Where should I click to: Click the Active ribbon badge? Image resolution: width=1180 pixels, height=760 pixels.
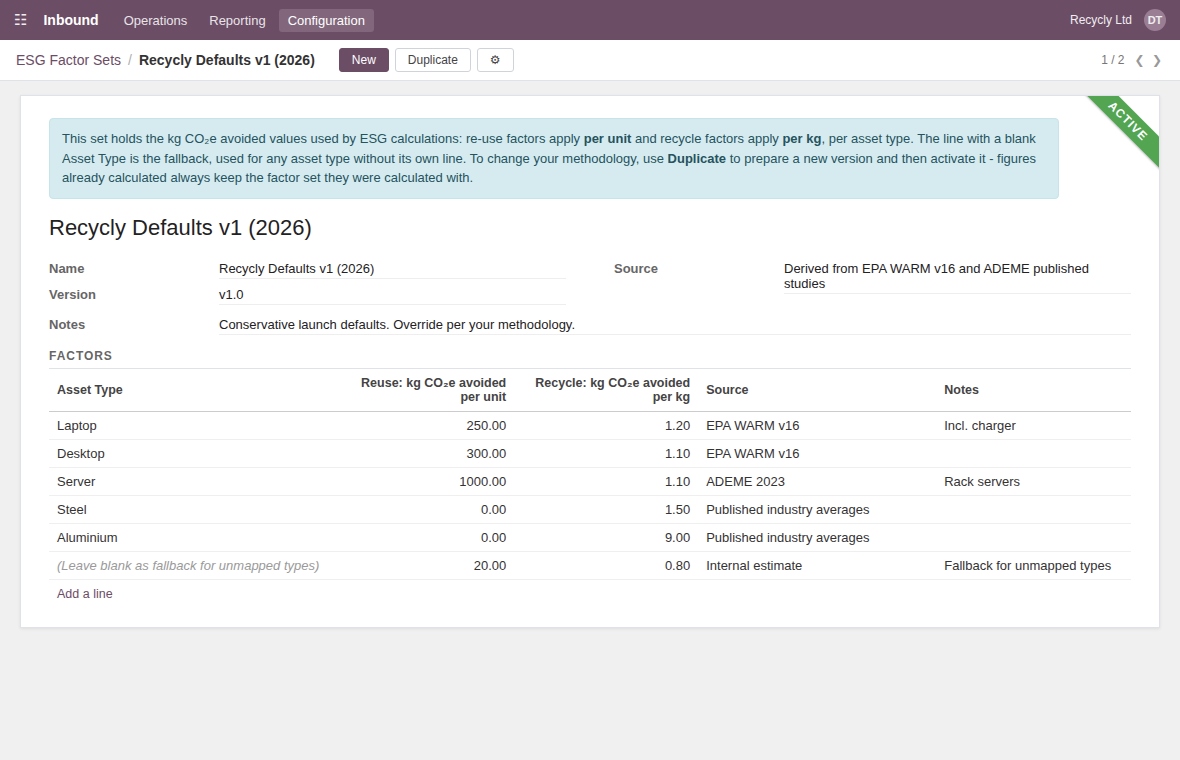[x=1127, y=123]
